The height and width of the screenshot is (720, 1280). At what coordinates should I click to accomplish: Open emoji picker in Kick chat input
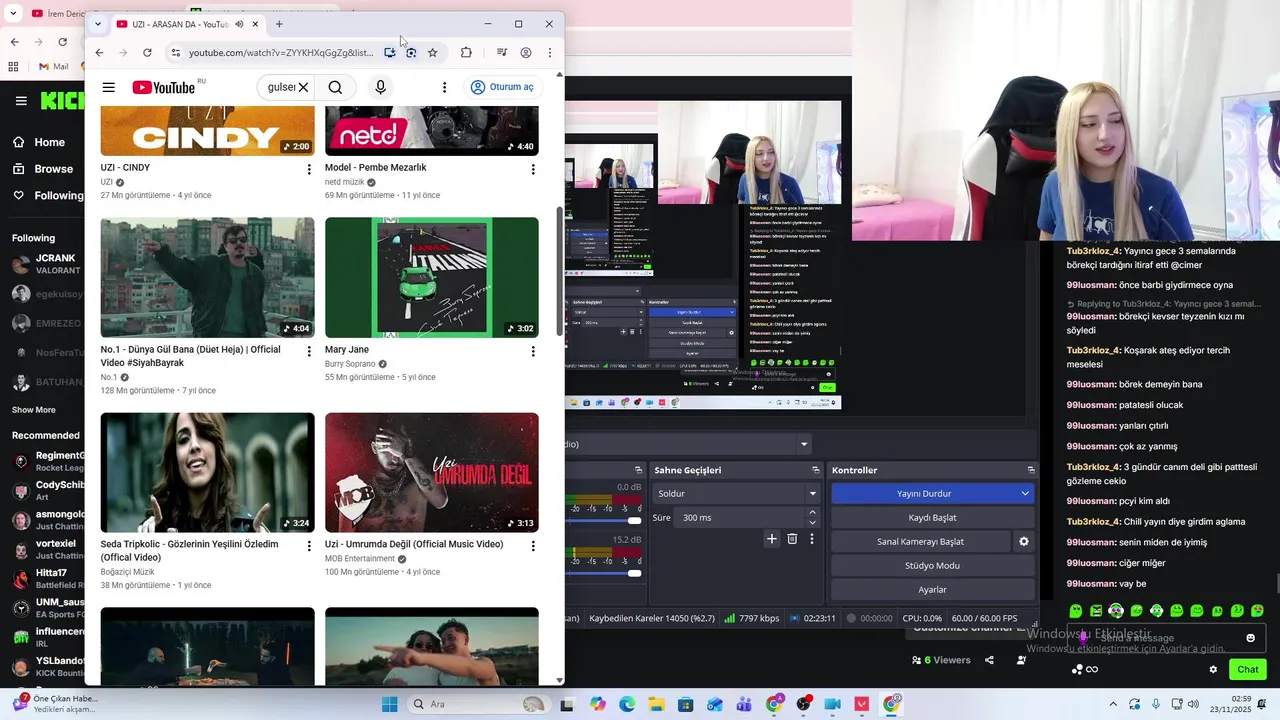tap(1250, 638)
